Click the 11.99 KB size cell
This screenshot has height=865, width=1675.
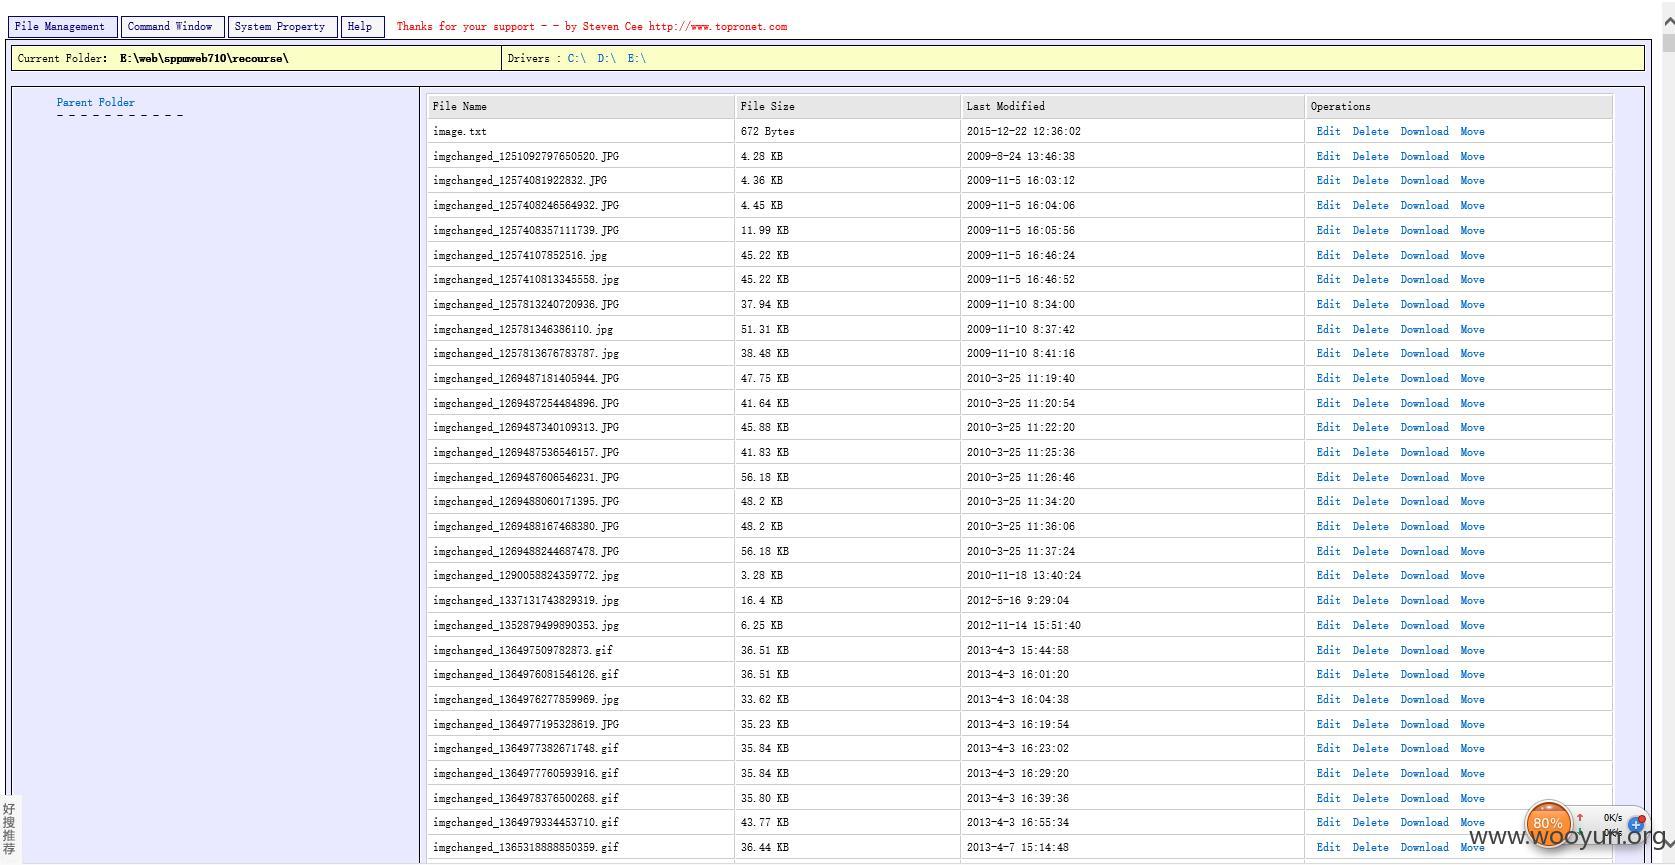coord(765,230)
